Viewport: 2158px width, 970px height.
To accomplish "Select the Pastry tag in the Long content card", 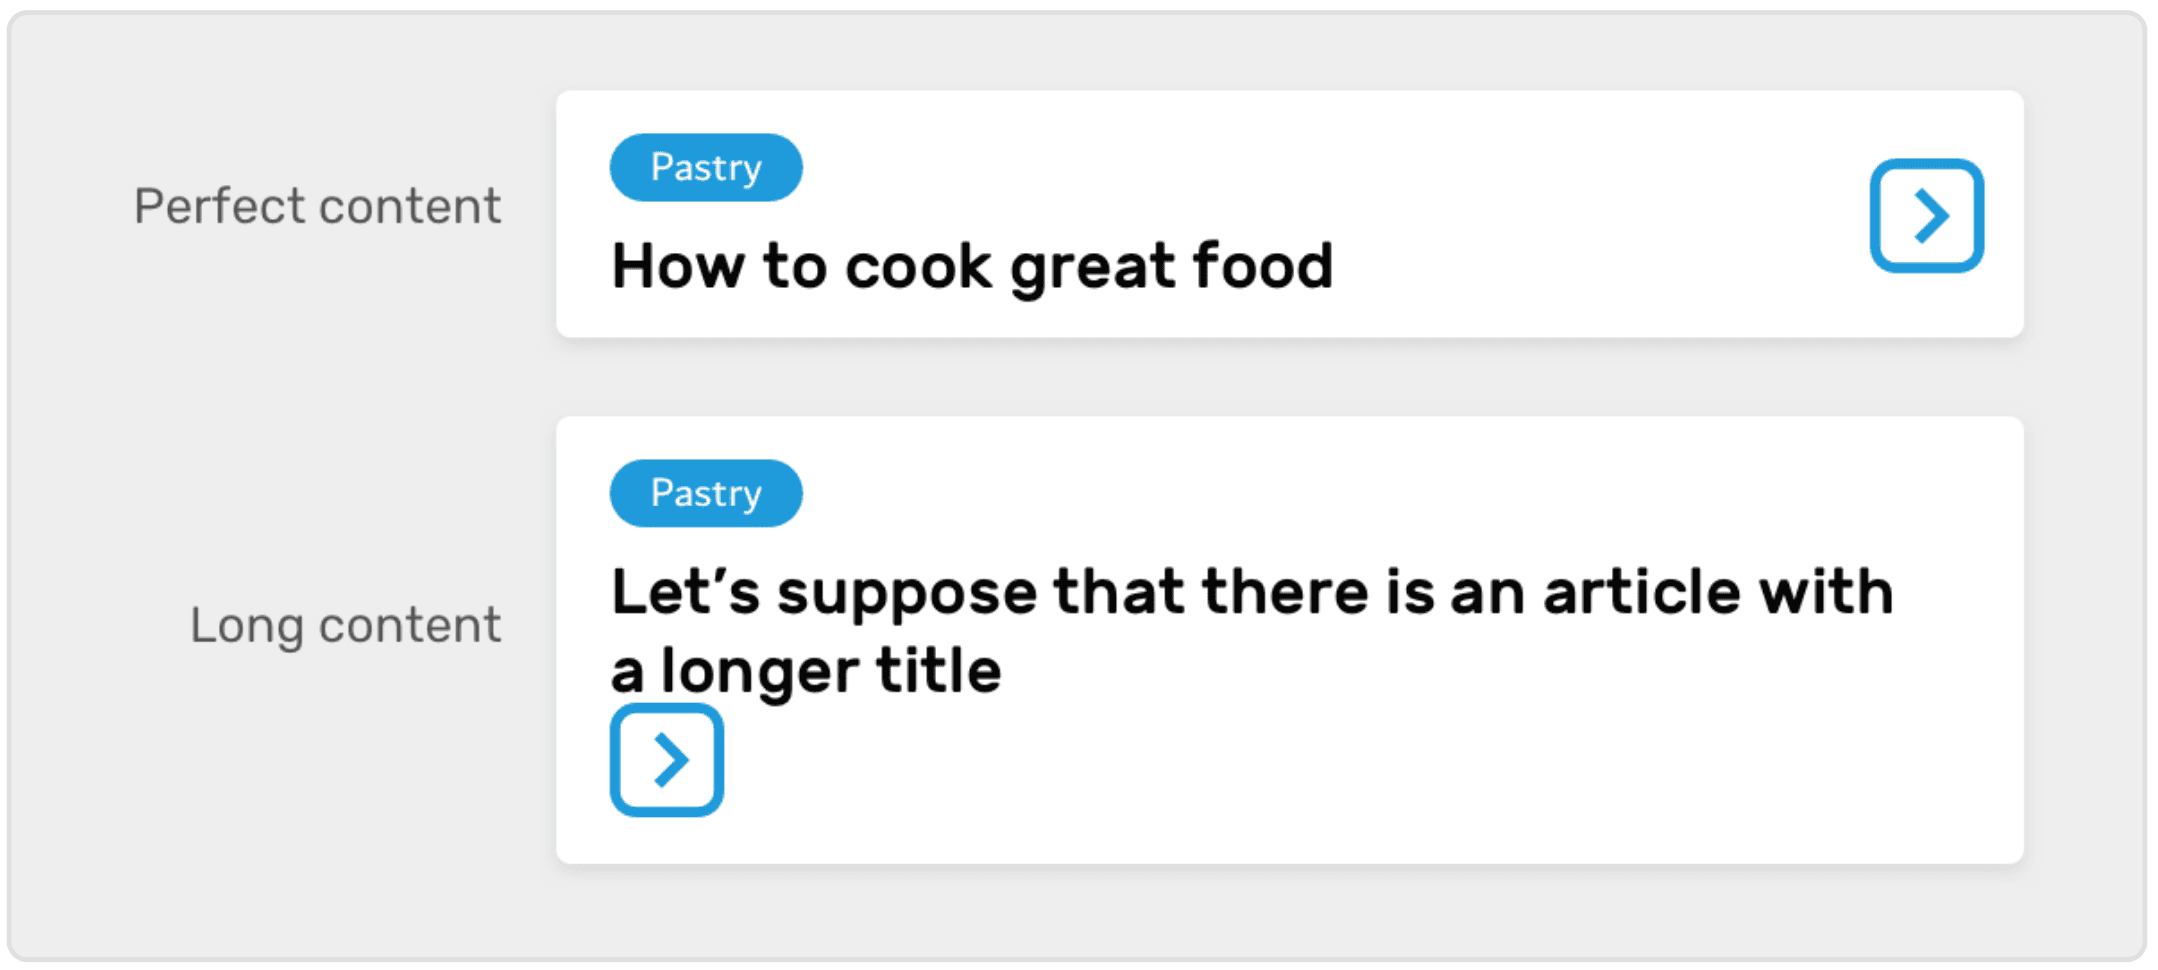I will click(706, 493).
